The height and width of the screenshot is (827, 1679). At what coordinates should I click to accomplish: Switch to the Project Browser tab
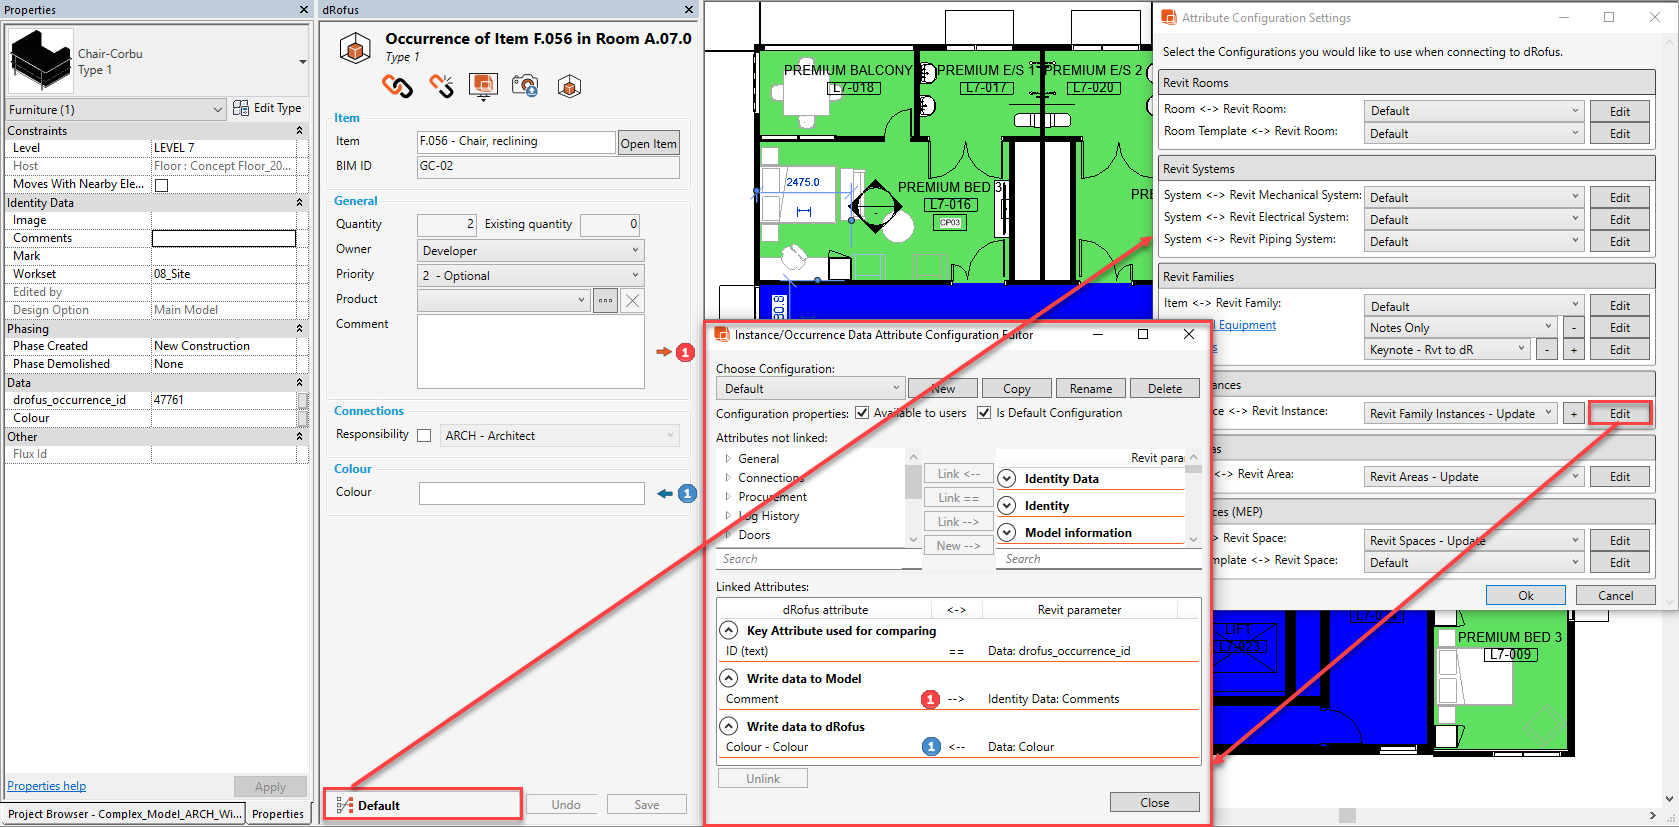(x=124, y=814)
